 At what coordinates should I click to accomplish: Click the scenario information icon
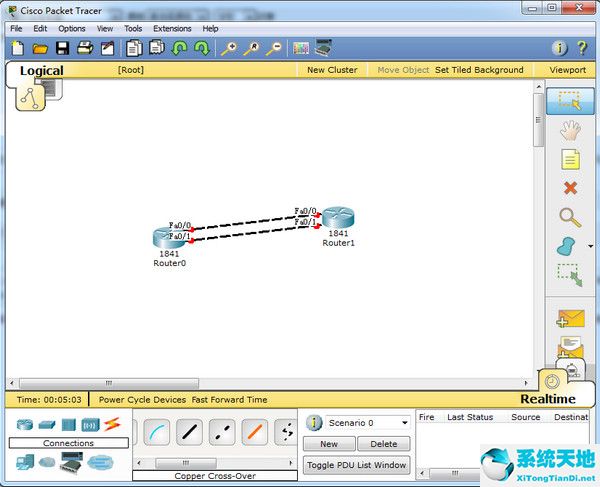[314, 423]
